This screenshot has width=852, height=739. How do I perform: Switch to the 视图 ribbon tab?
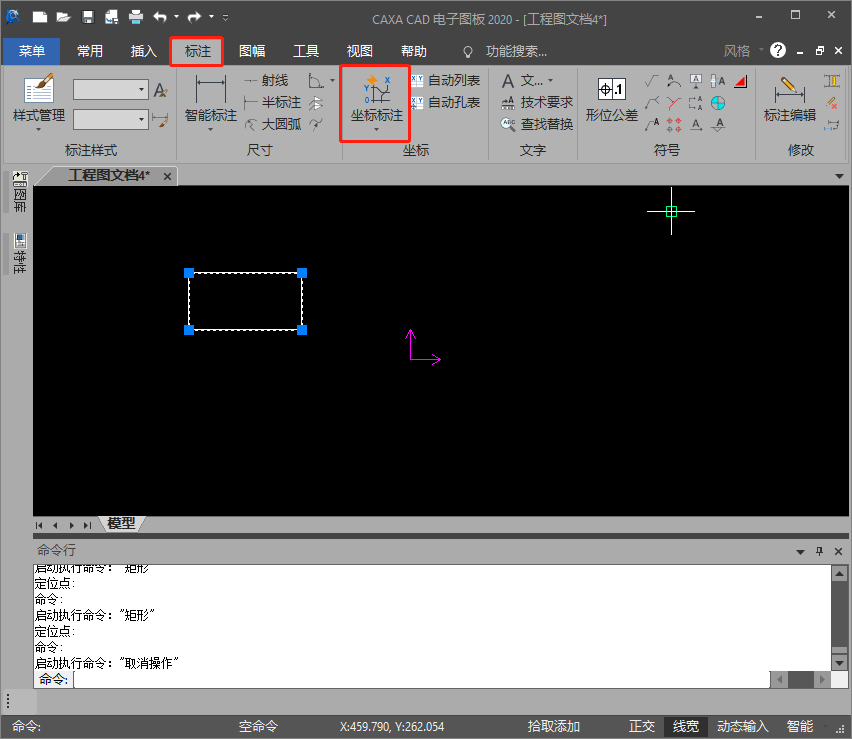[x=360, y=51]
